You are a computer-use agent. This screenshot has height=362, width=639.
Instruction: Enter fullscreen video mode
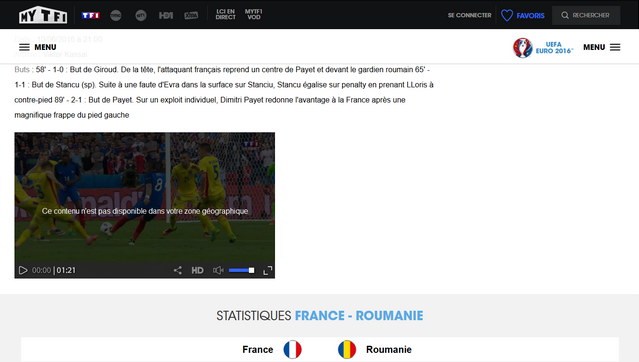coord(267,271)
